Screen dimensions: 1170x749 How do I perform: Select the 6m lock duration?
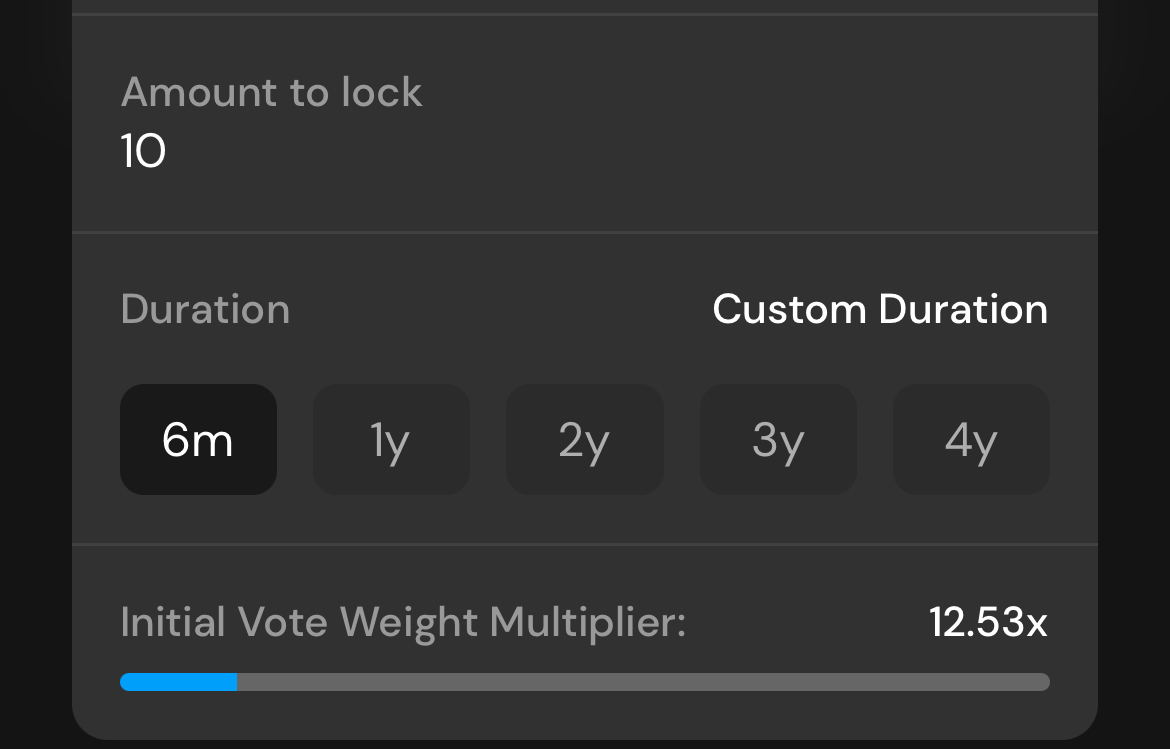point(198,440)
